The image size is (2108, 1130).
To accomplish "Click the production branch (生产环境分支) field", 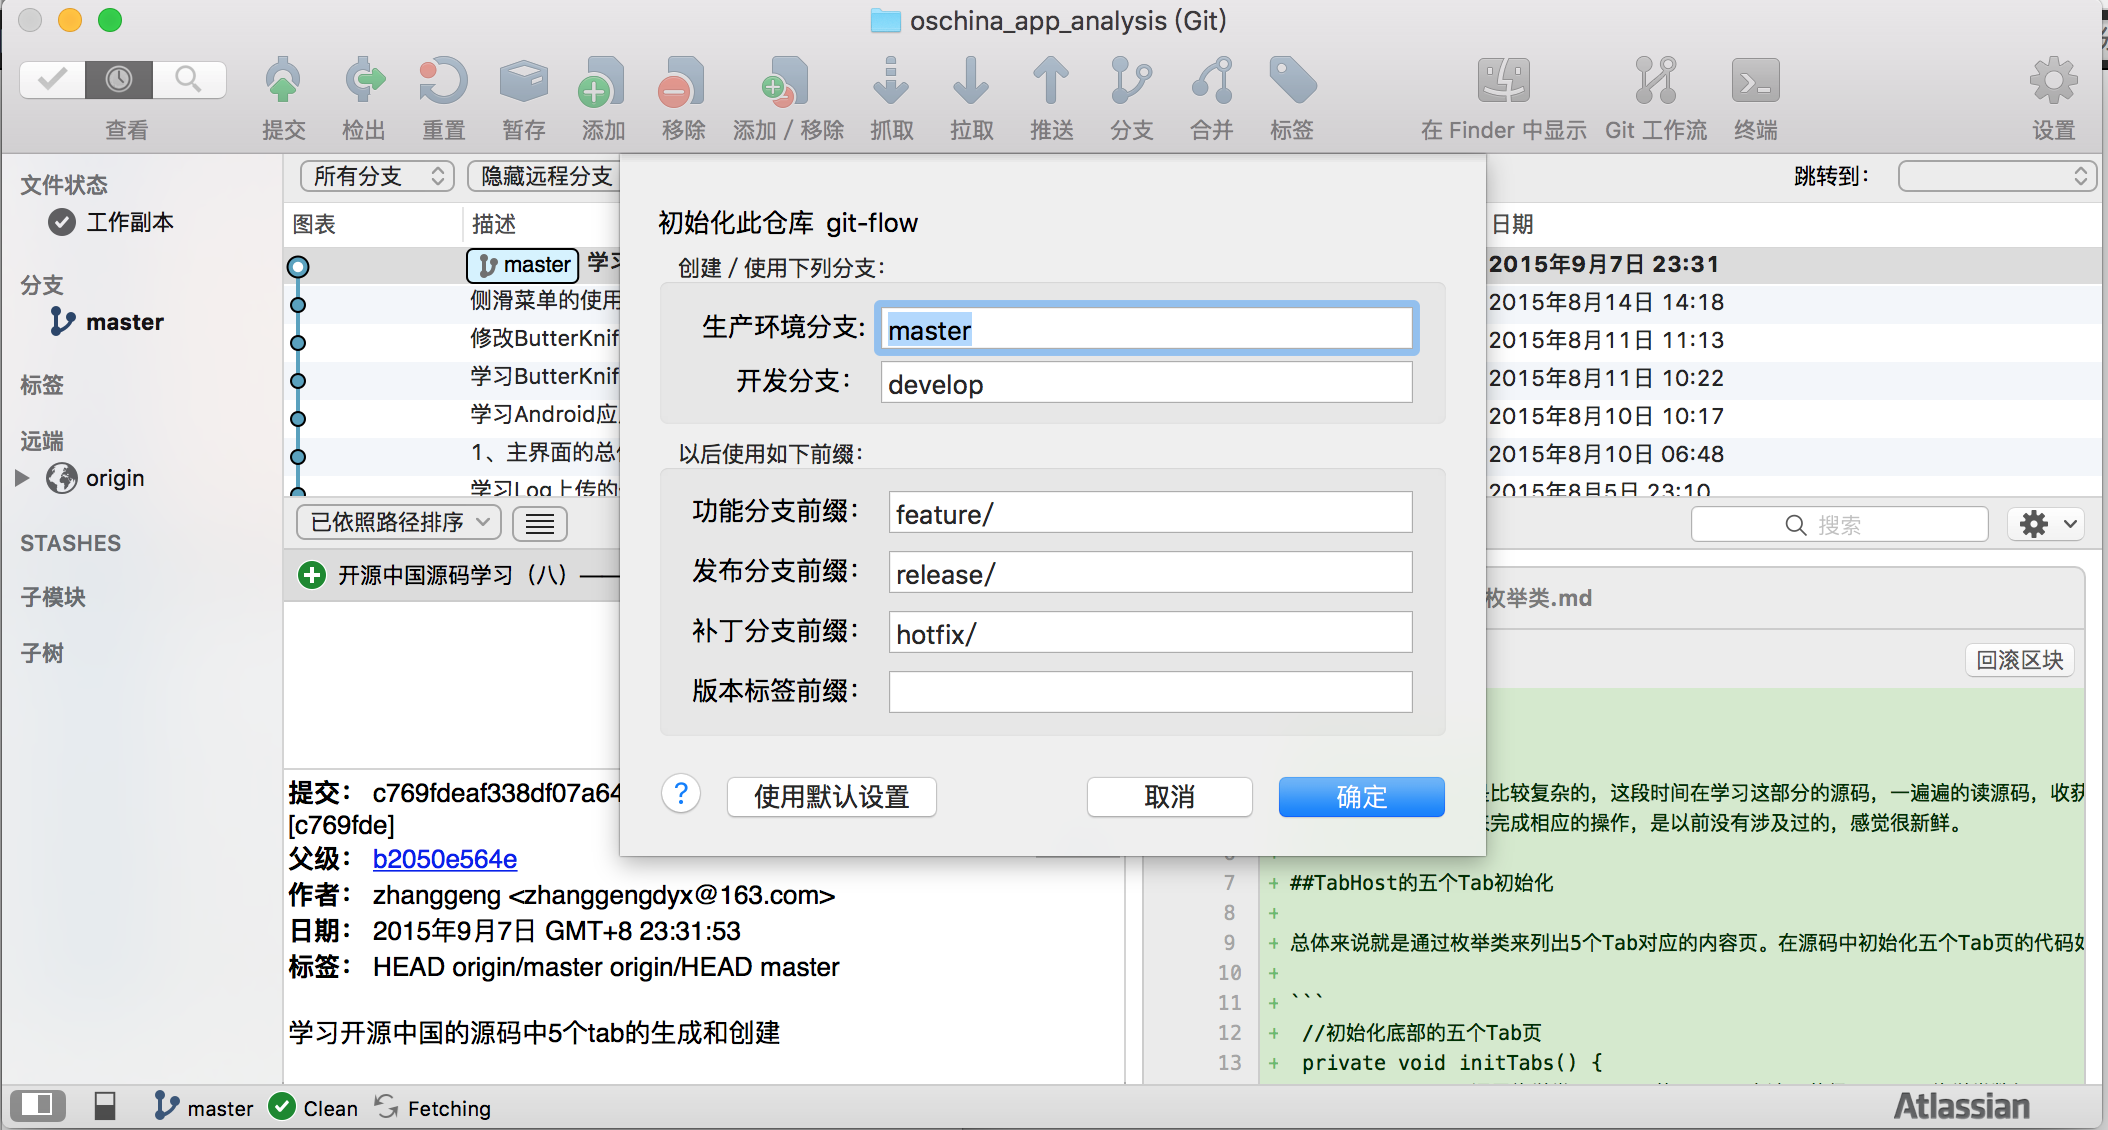I will pyautogui.click(x=1146, y=329).
